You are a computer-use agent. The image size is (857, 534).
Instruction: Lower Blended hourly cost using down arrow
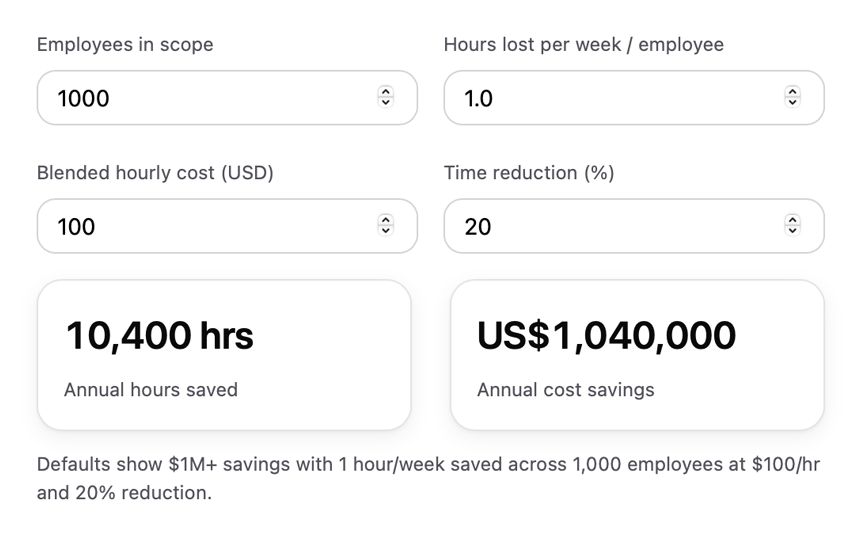point(386,231)
